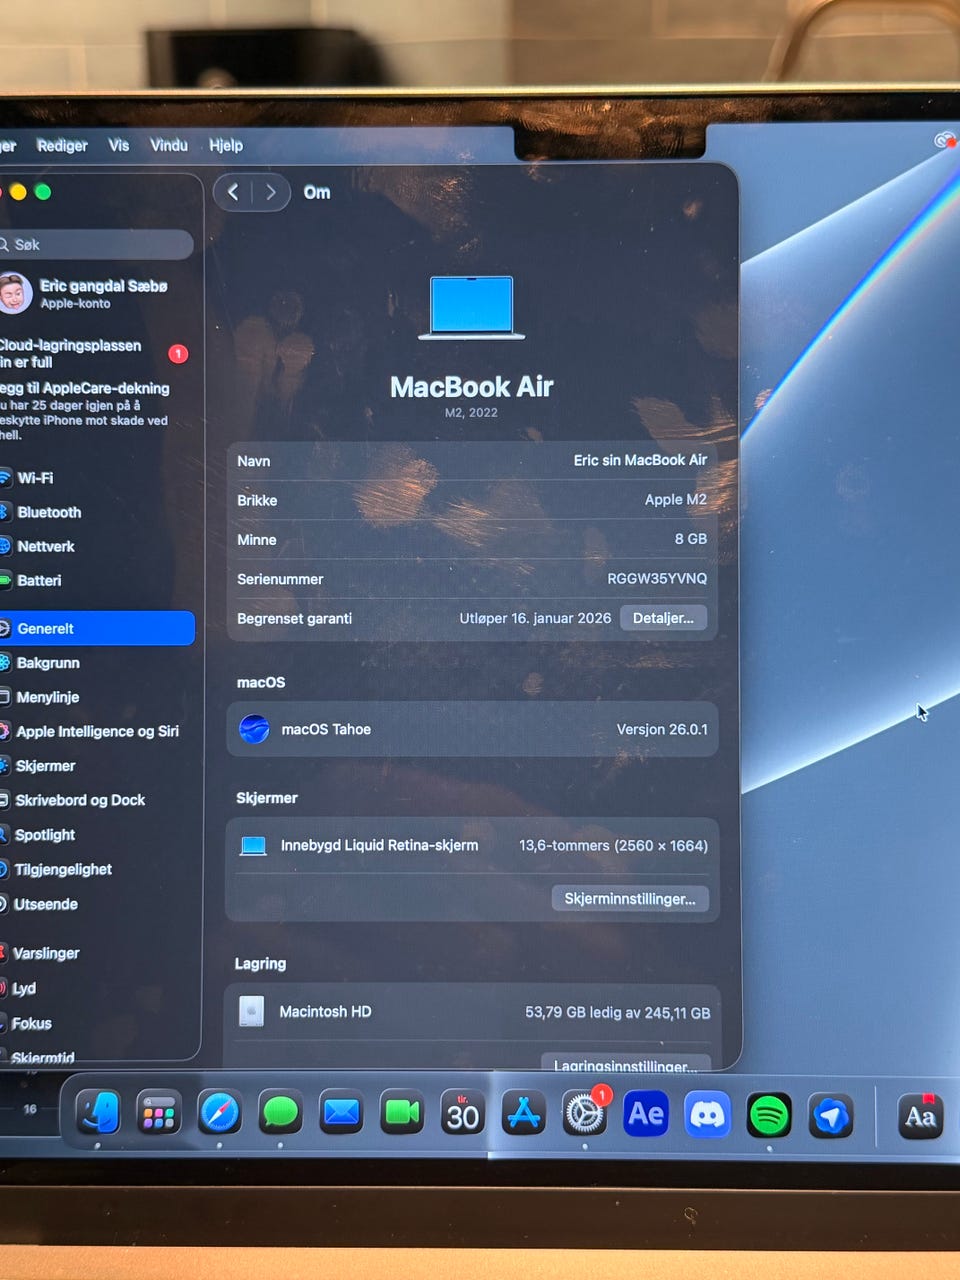The width and height of the screenshot is (960, 1280).
Task: Click the computer name Eric sin MacBook Air
Action: click(x=640, y=460)
